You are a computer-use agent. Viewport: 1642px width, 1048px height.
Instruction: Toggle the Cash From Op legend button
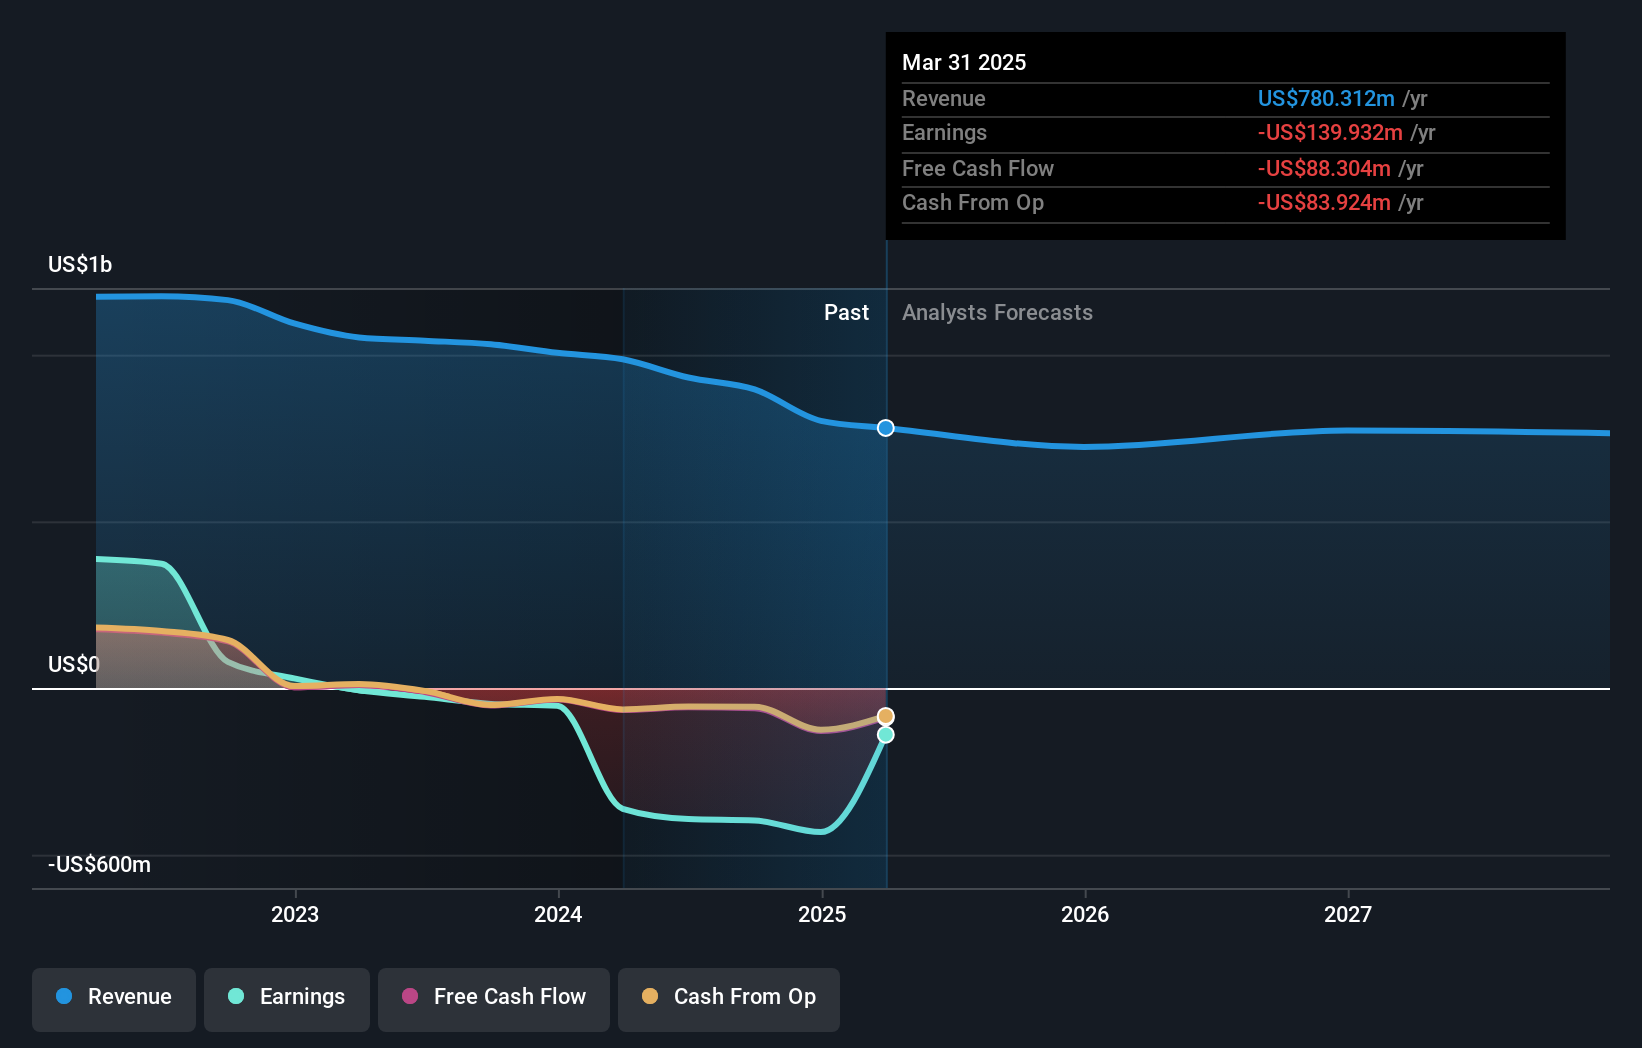click(729, 999)
